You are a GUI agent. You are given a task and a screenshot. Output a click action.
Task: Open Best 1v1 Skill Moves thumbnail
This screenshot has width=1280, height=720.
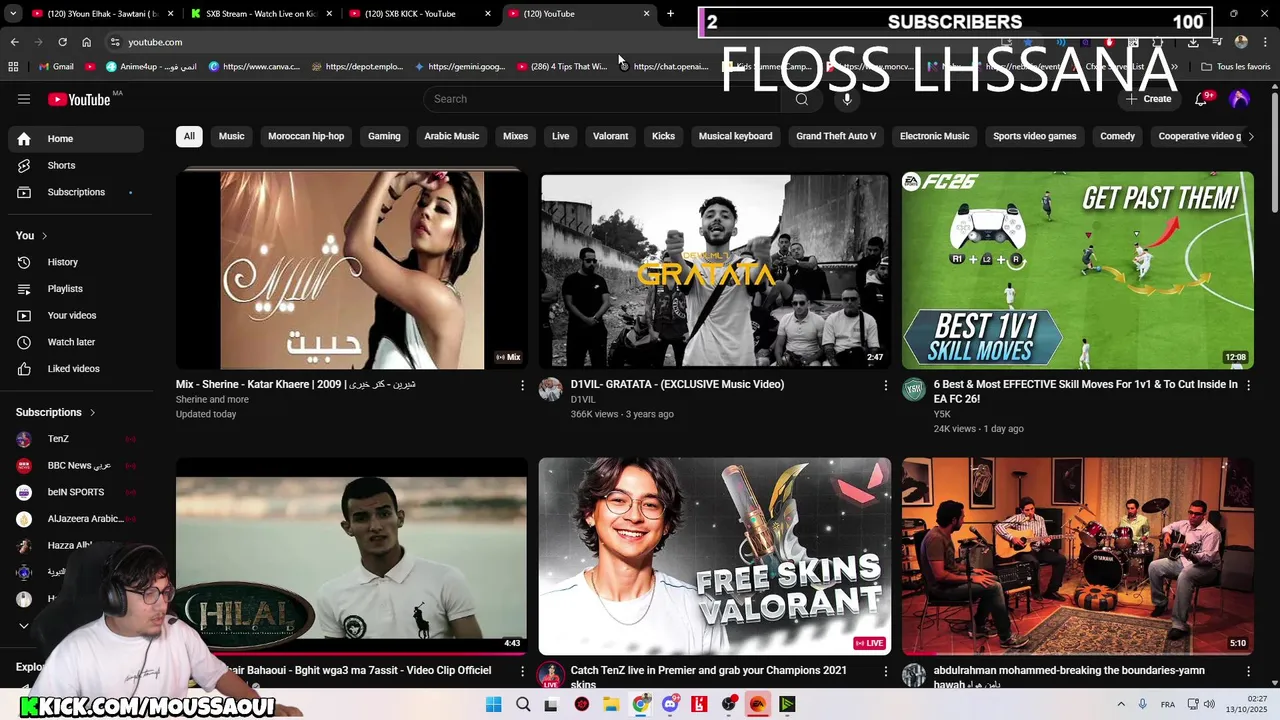tap(1078, 270)
